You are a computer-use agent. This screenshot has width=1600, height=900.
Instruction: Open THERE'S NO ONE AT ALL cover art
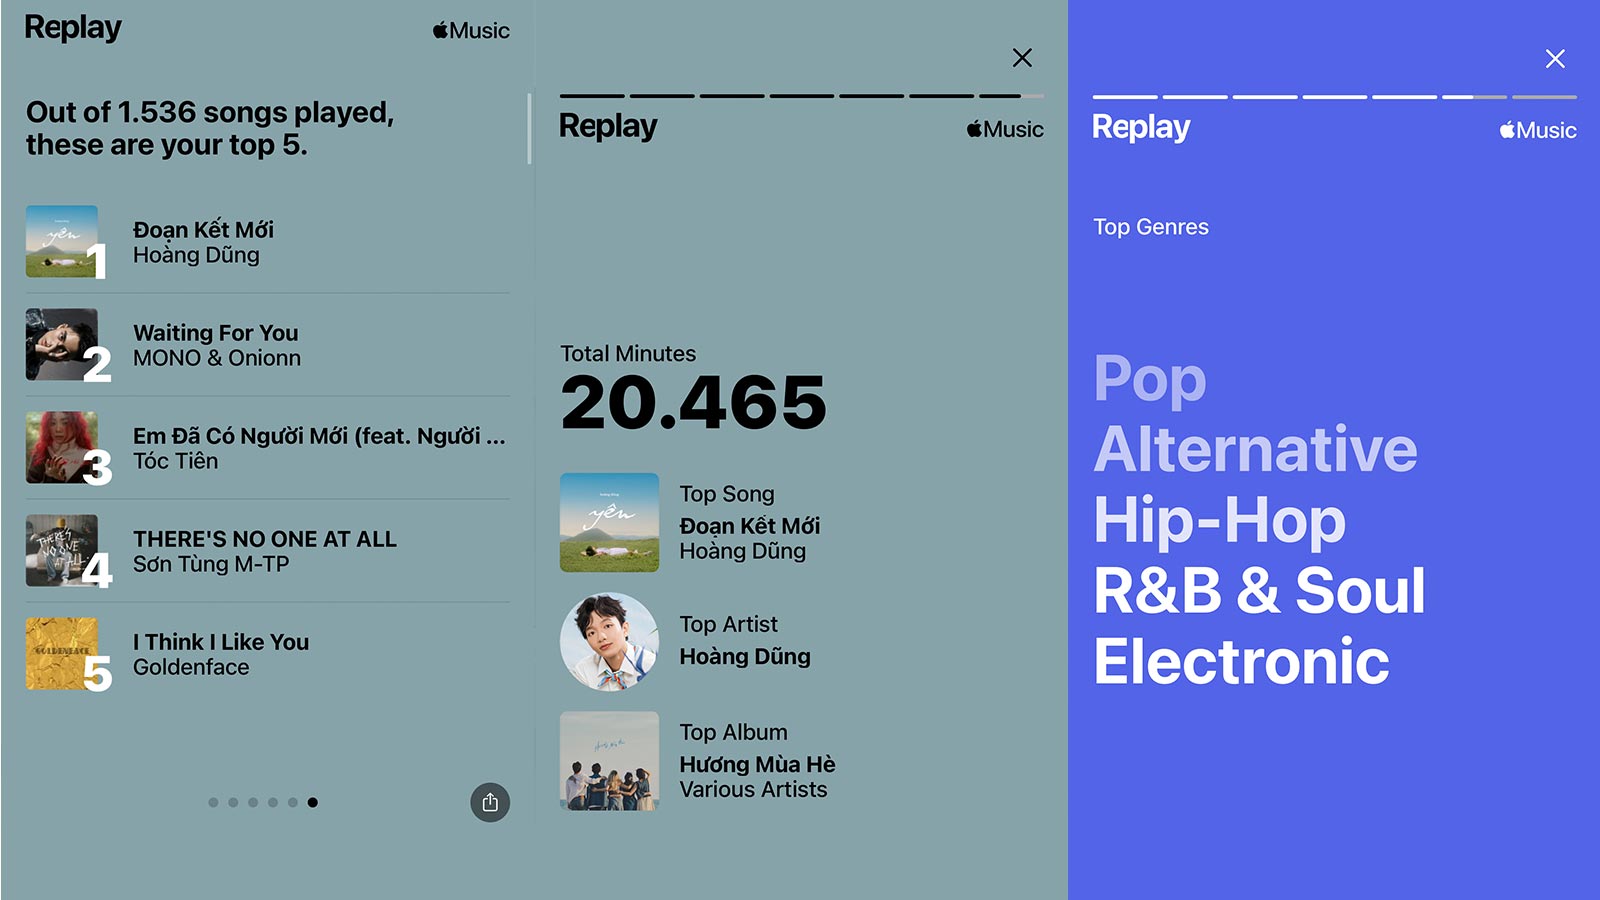click(x=62, y=550)
